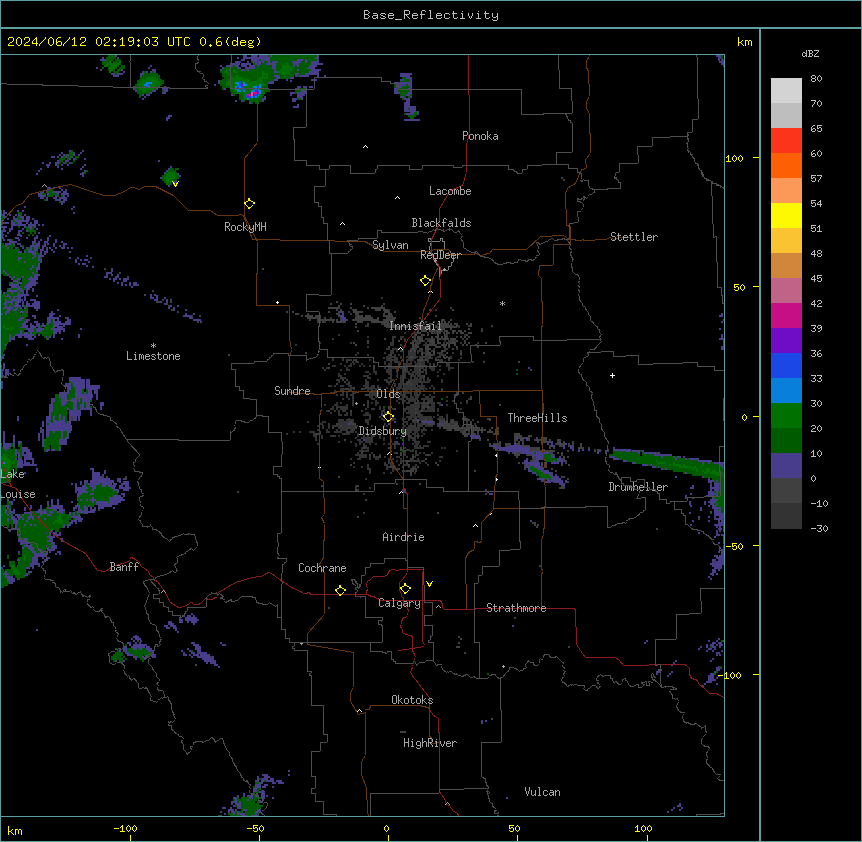Click the ThreeHills label
Image resolution: width=862 pixels, height=842 pixels.
[537, 418]
